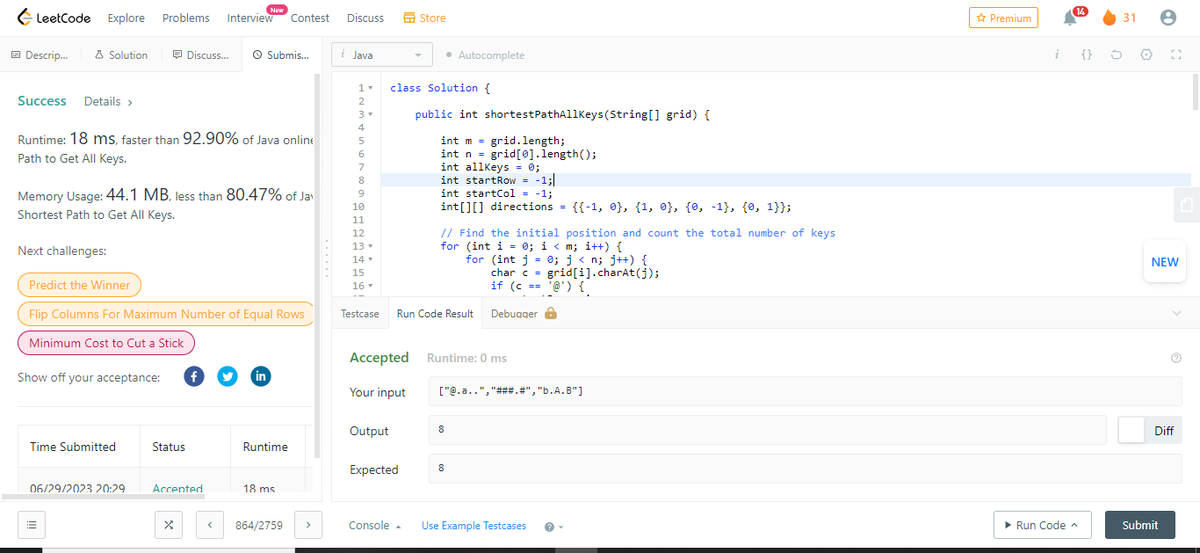Pick a random problem shuffle icon

click(169, 525)
